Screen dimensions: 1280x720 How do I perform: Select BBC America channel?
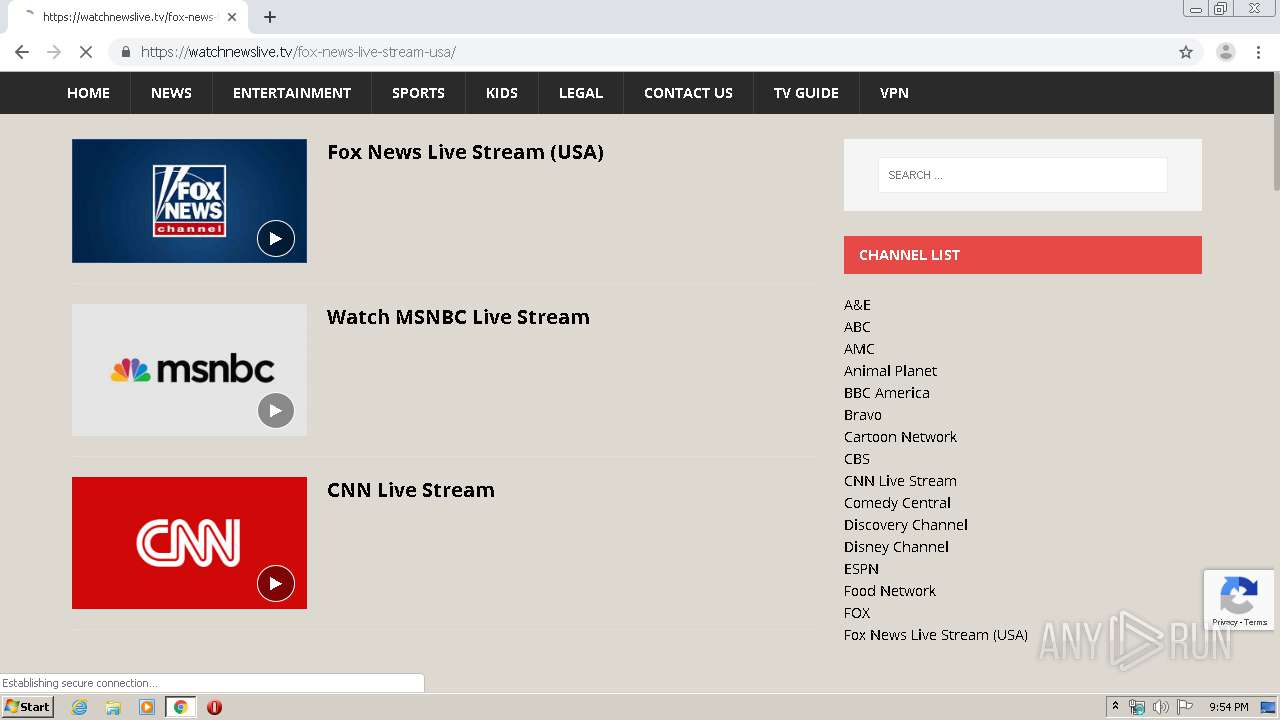click(x=887, y=393)
